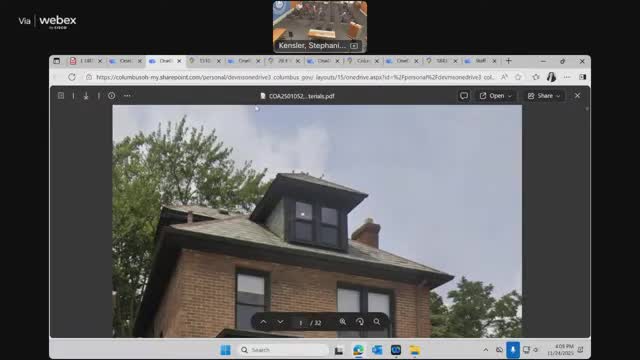Add page to favorites star icon
Screen dimensions: 640x360
click(x=518, y=77)
